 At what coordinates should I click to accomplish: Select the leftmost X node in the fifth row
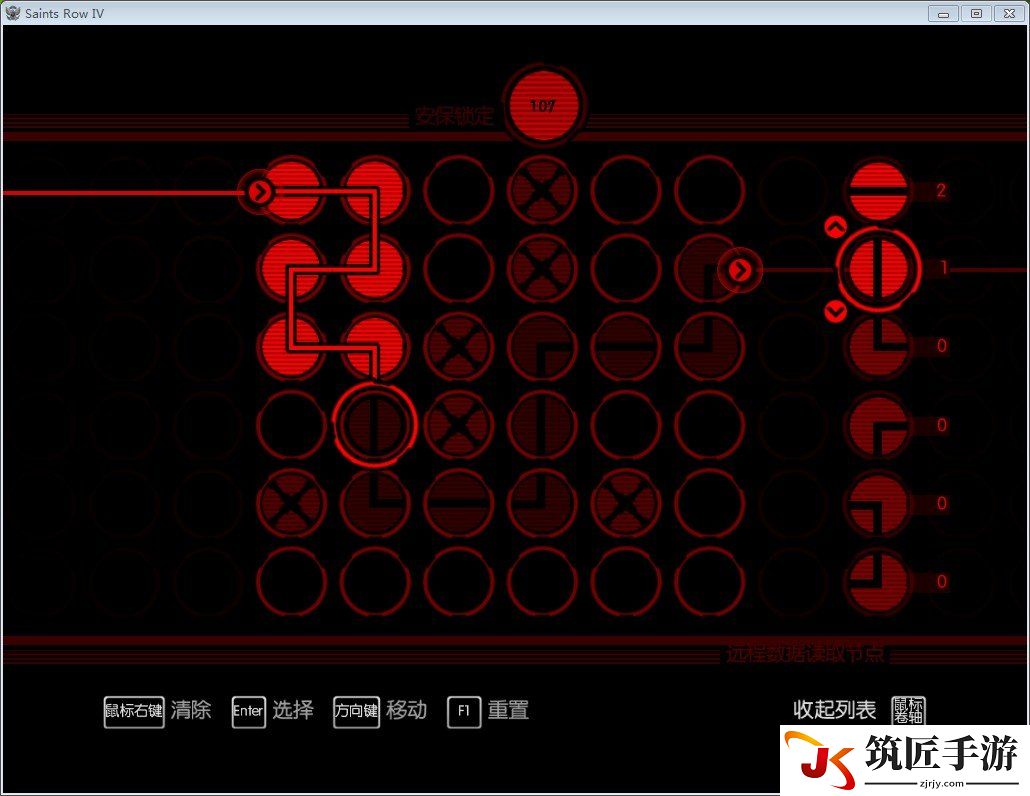(291, 504)
